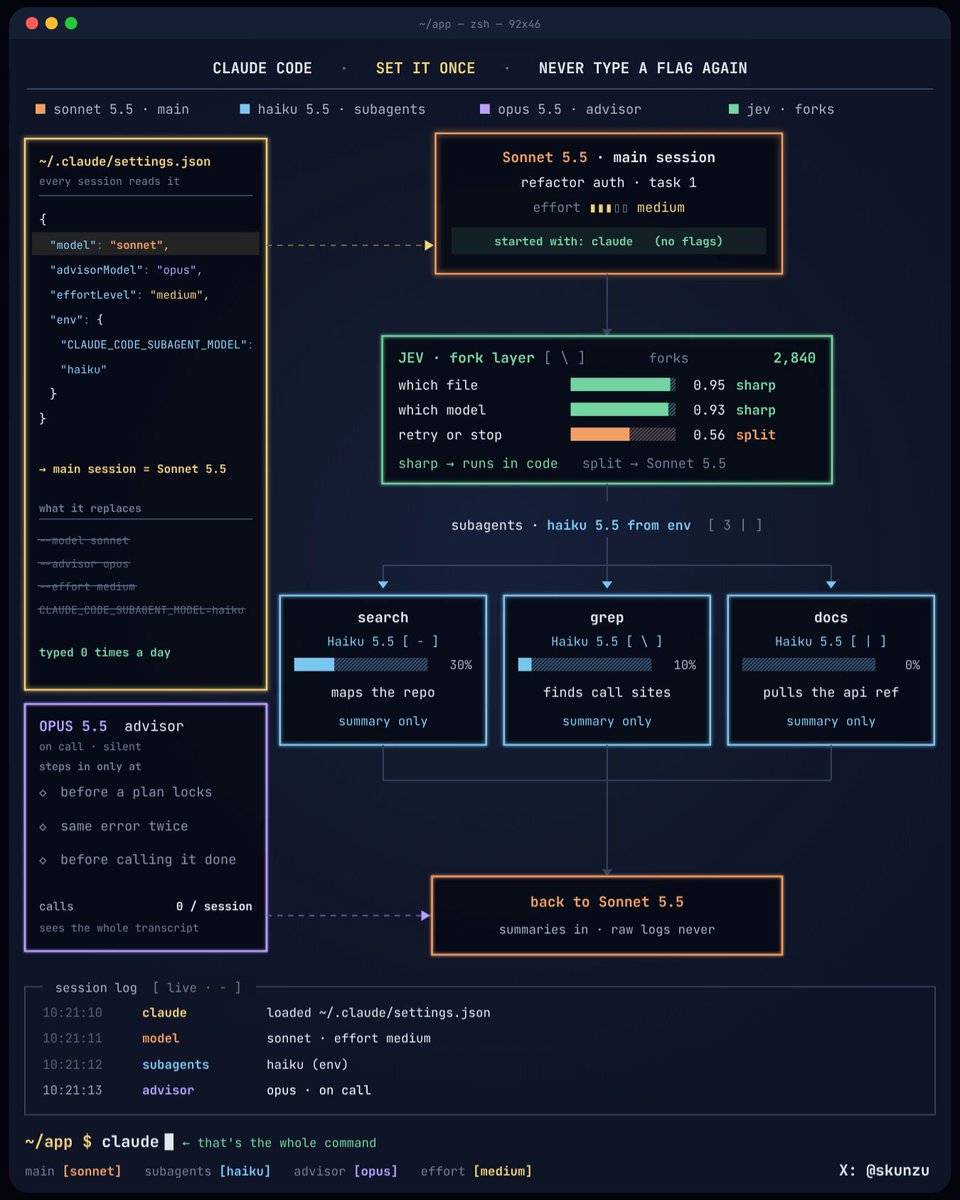Image resolution: width=960 pixels, height=1200 pixels.
Task: Click the "before a plan locks" item
Action: (136, 792)
